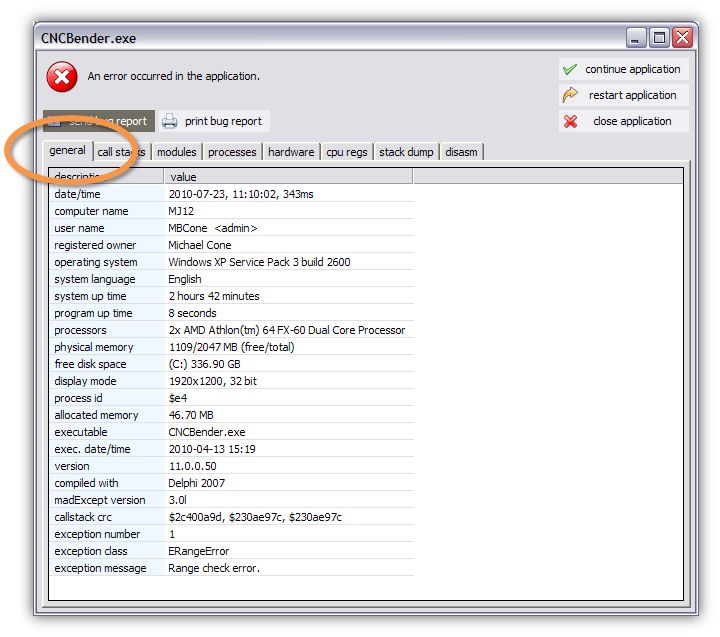Switch to the disasm tab

pyautogui.click(x=462, y=152)
